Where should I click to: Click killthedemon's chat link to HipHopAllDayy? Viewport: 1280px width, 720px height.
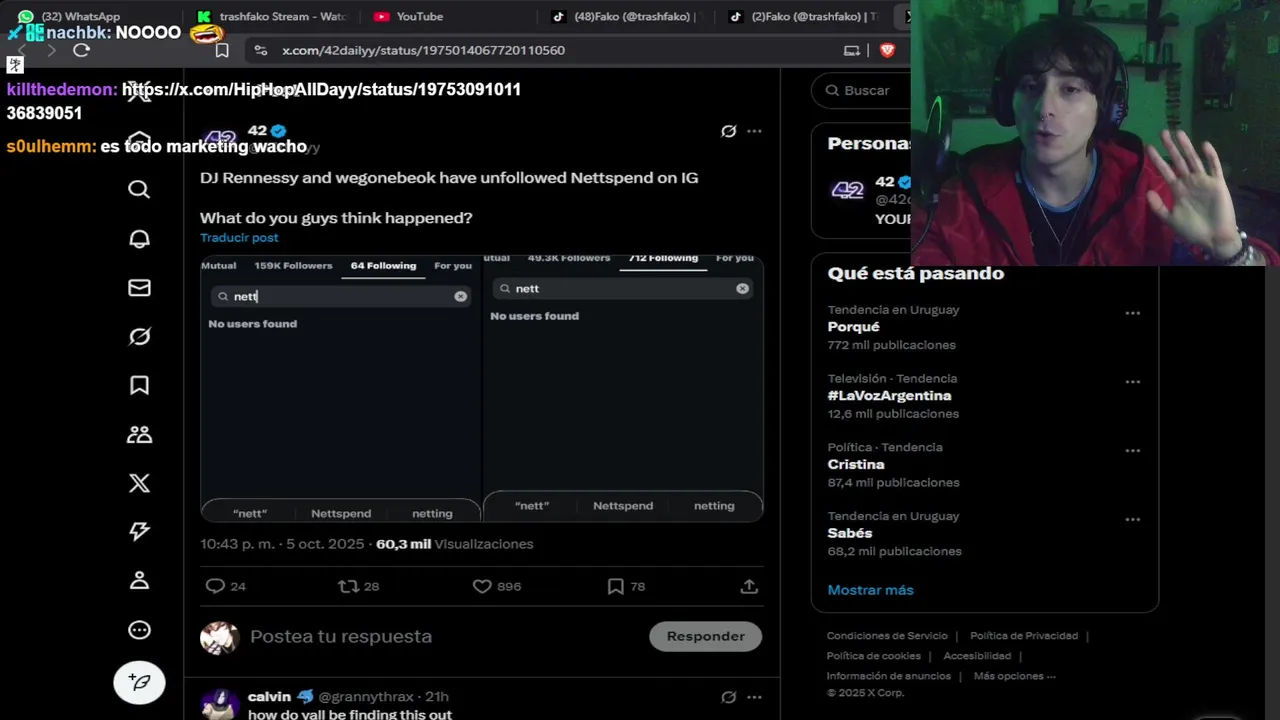pos(264,101)
